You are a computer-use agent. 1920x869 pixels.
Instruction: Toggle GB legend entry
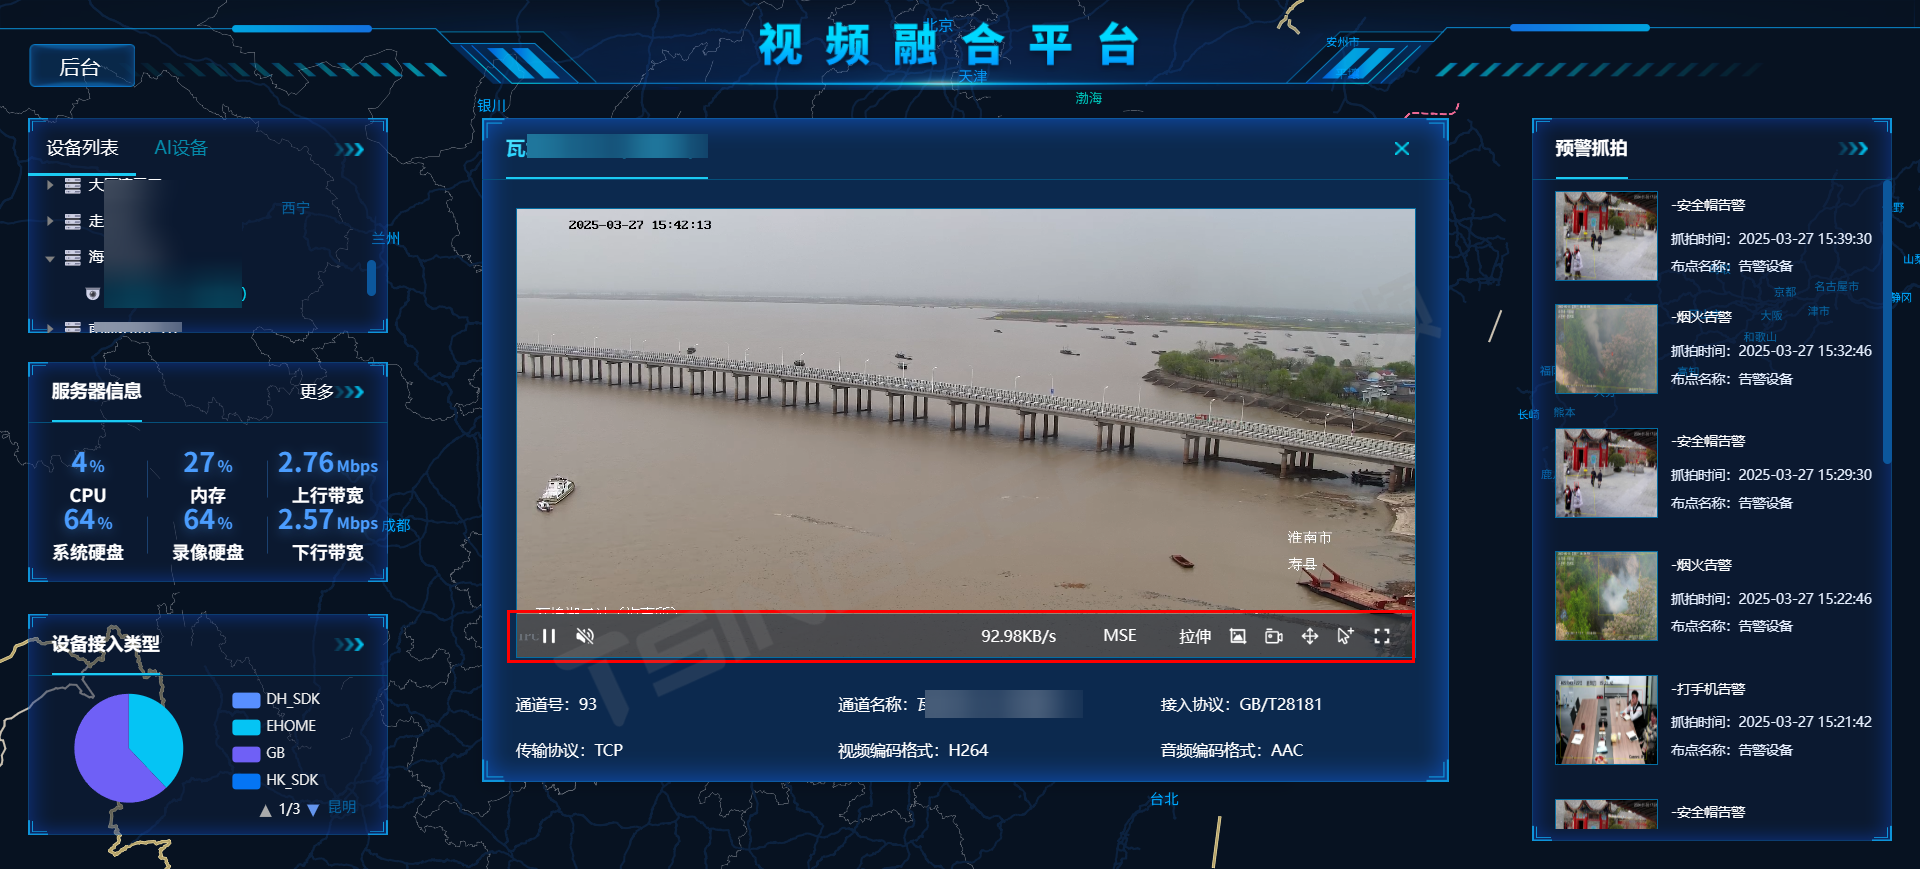(x=259, y=753)
